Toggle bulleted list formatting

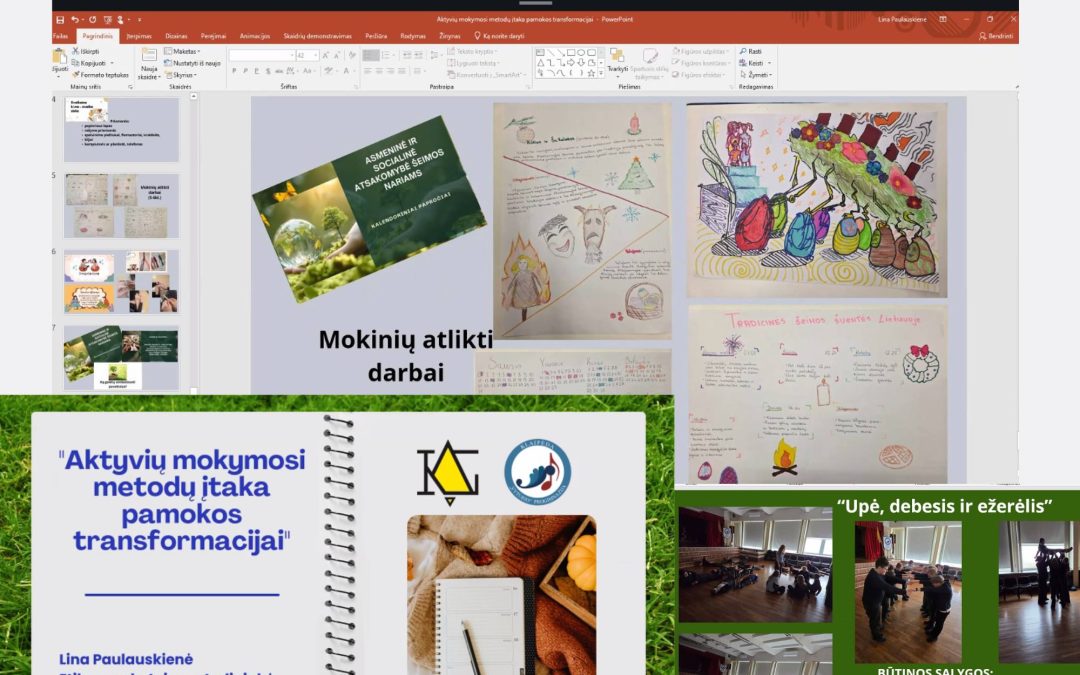click(x=371, y=55)
